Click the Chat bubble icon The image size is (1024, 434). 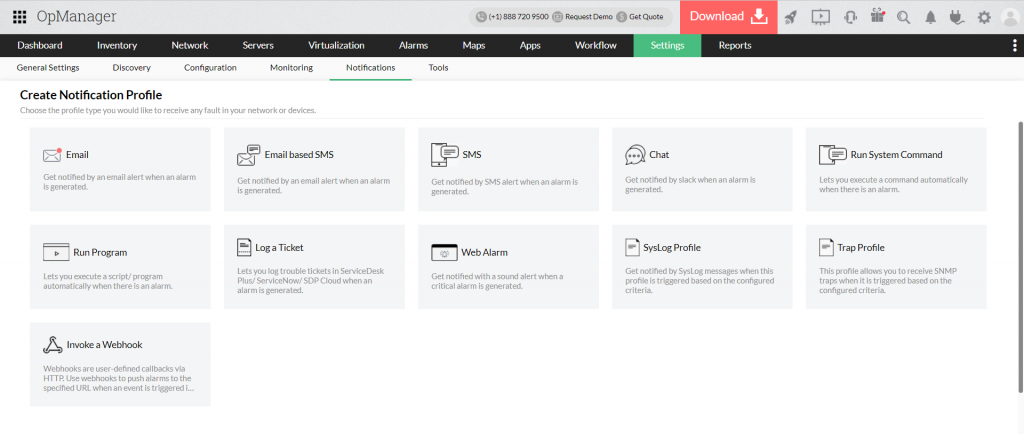click(635, 155)
